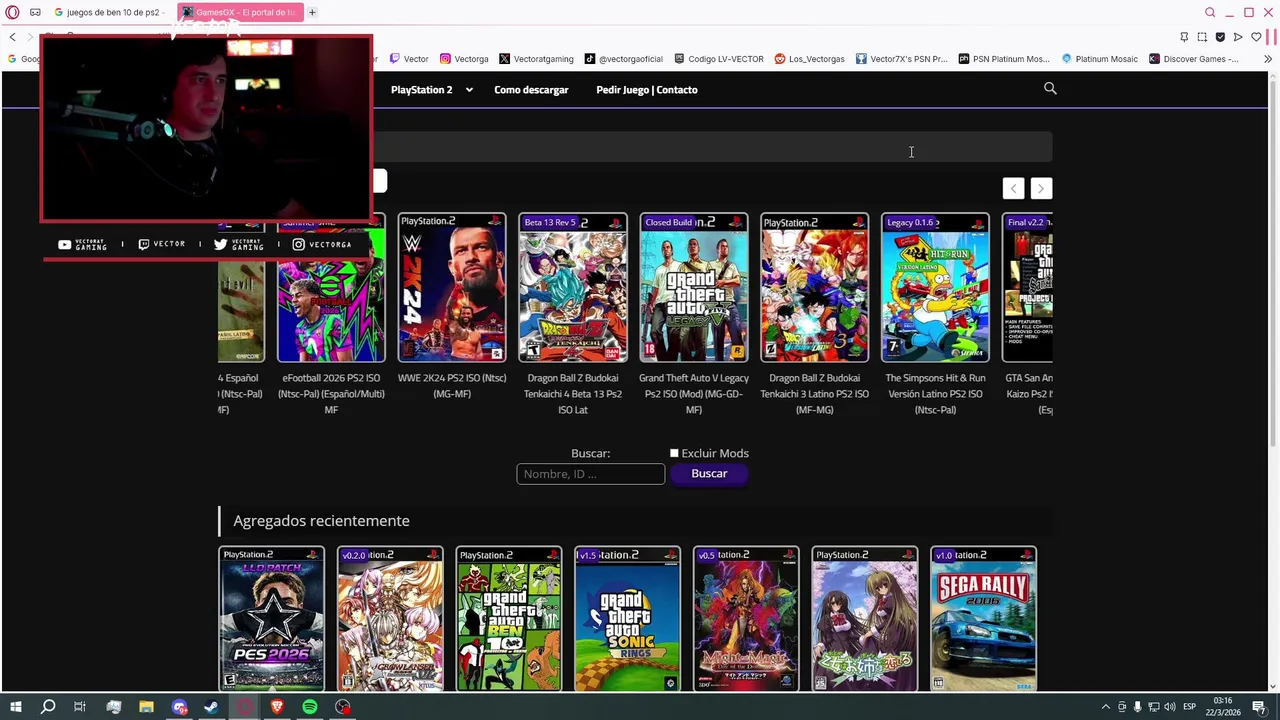Open WWE 2K24 cover thumbnail
1280x720 pixels.
(452, 287)
